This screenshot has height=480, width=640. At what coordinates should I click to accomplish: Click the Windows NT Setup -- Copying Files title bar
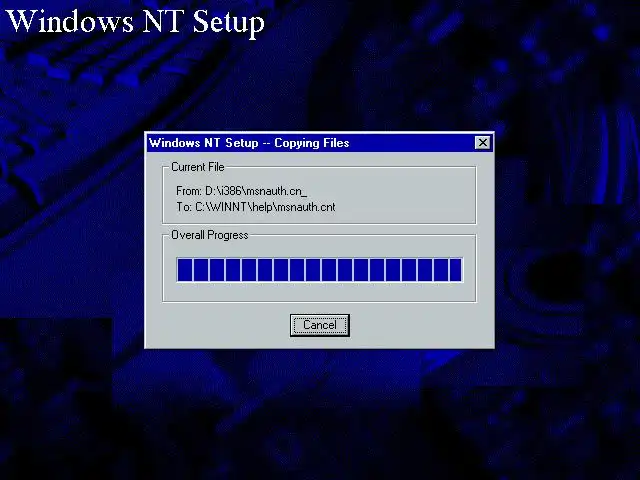[320, 143]
